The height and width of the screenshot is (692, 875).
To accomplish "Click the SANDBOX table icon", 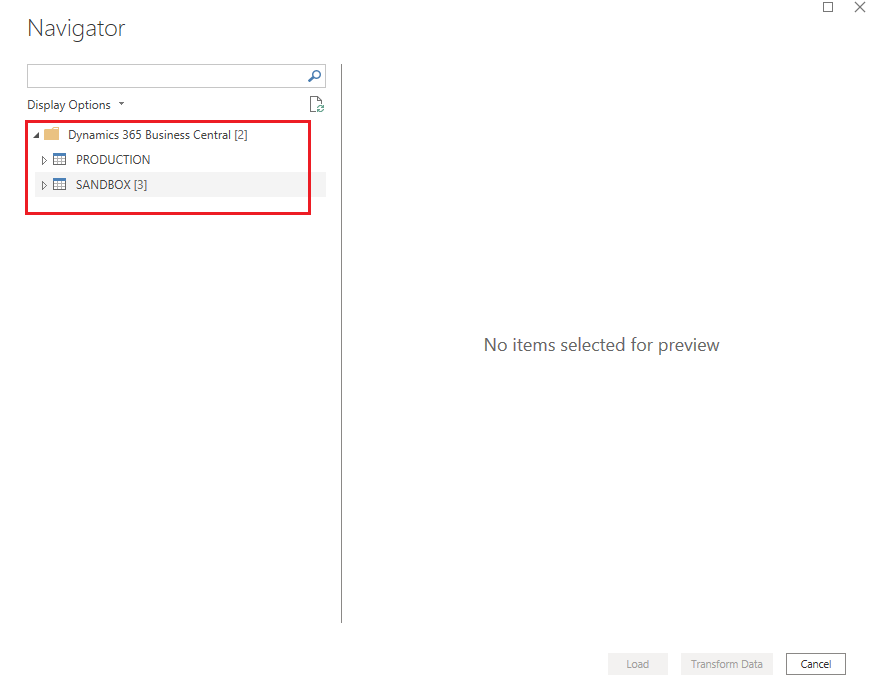I will [x=60, y=184].
